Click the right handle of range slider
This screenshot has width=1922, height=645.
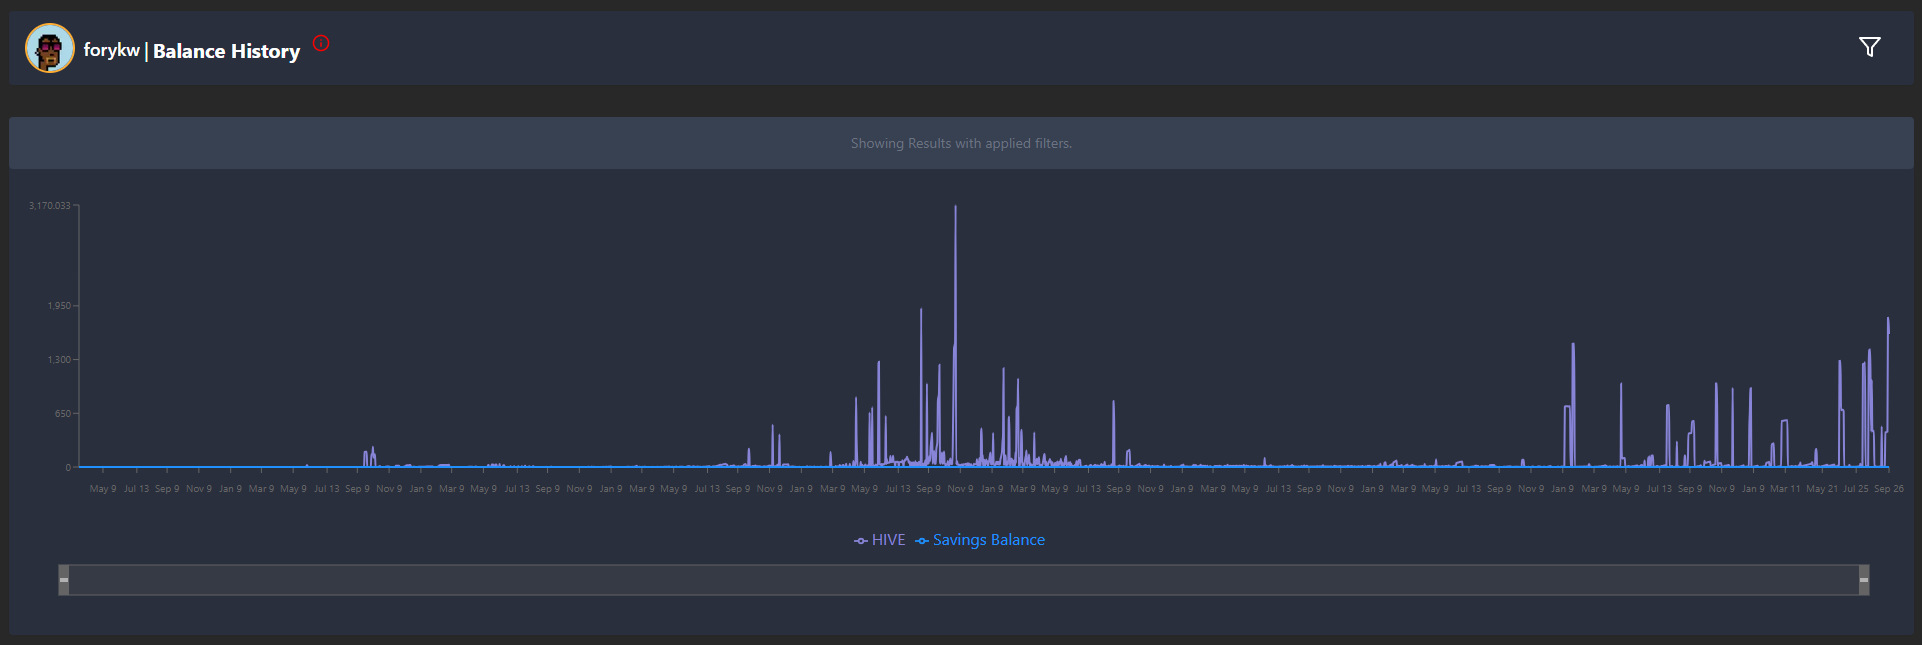click(1863, 580)
